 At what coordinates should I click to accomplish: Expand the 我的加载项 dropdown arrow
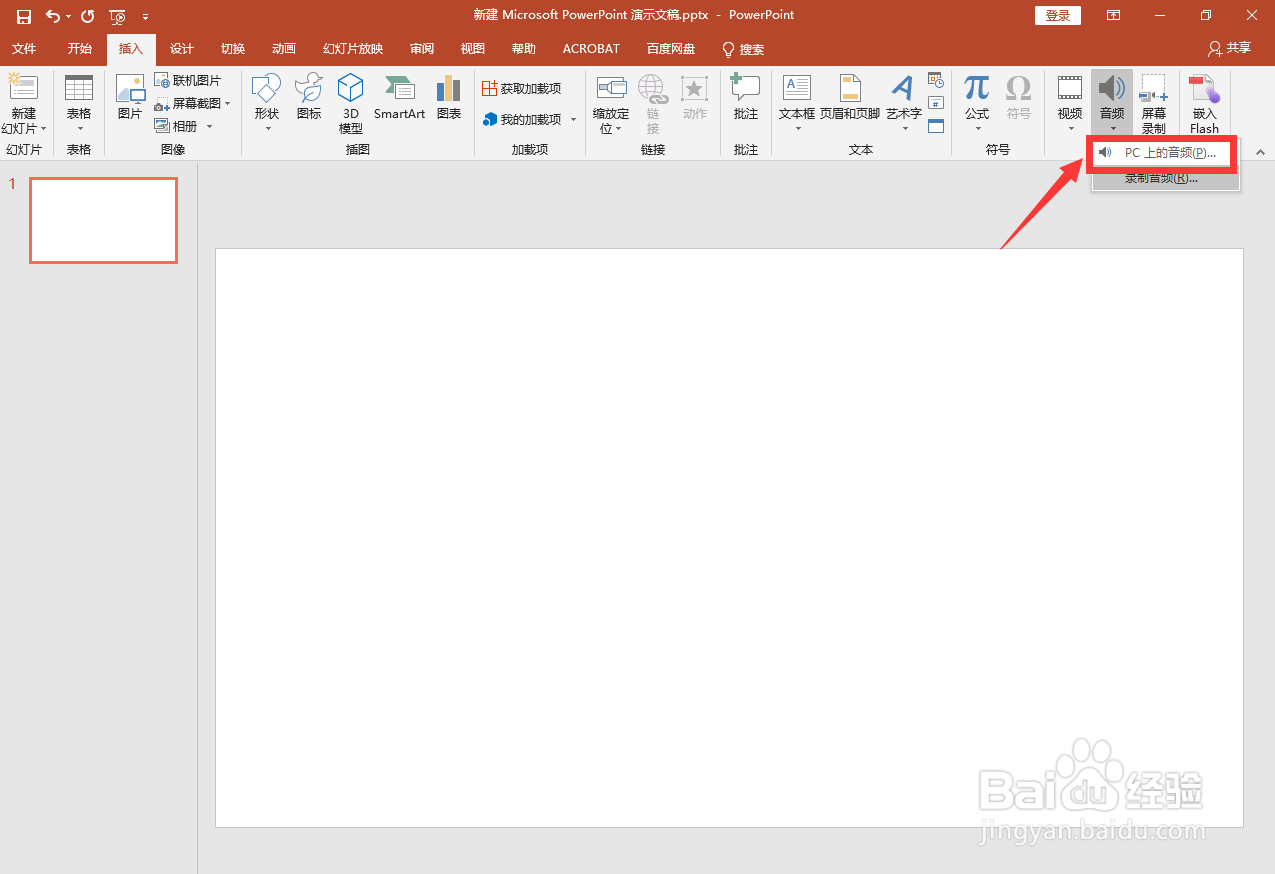point(573,120)
